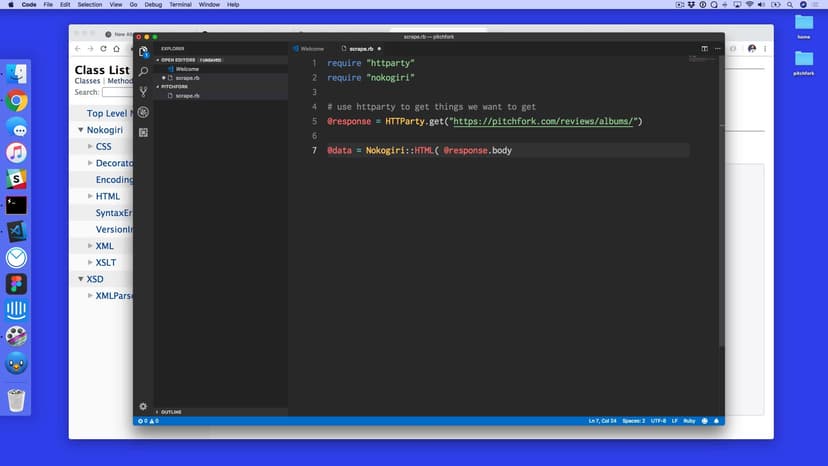828x466 pixels.
Task: Open the Extensions view
Action: tap(144, 132)
